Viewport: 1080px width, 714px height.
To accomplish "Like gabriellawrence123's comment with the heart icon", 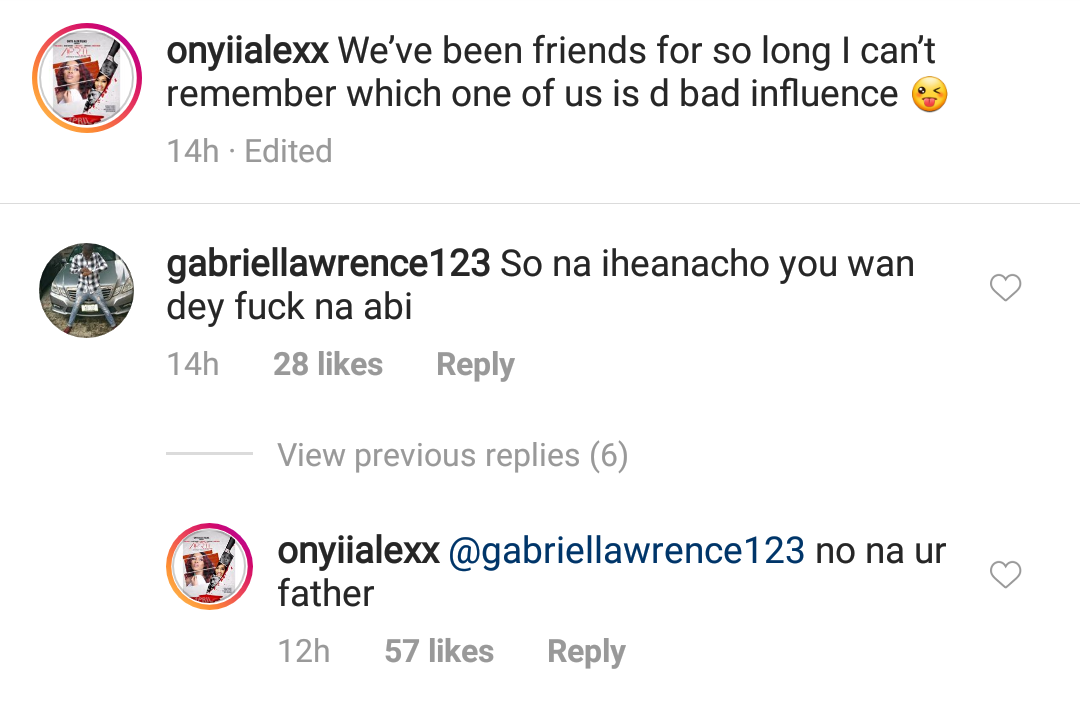I will coord(1005,289).
